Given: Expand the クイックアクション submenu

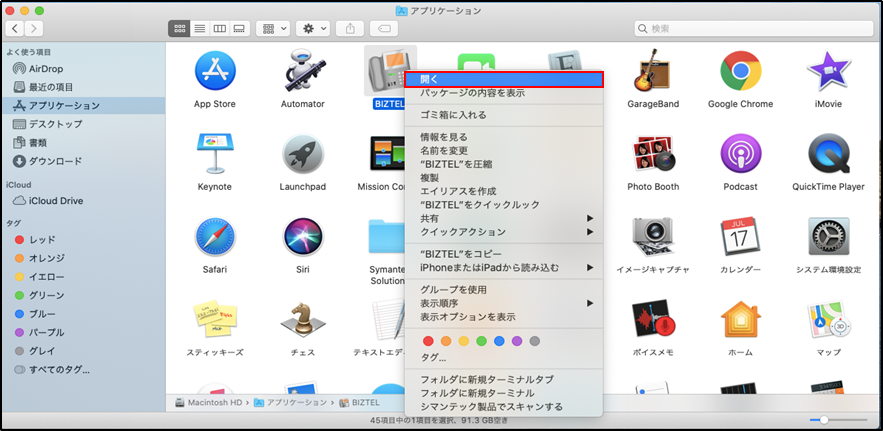Looking at the screenshot, I should [503, 232].
